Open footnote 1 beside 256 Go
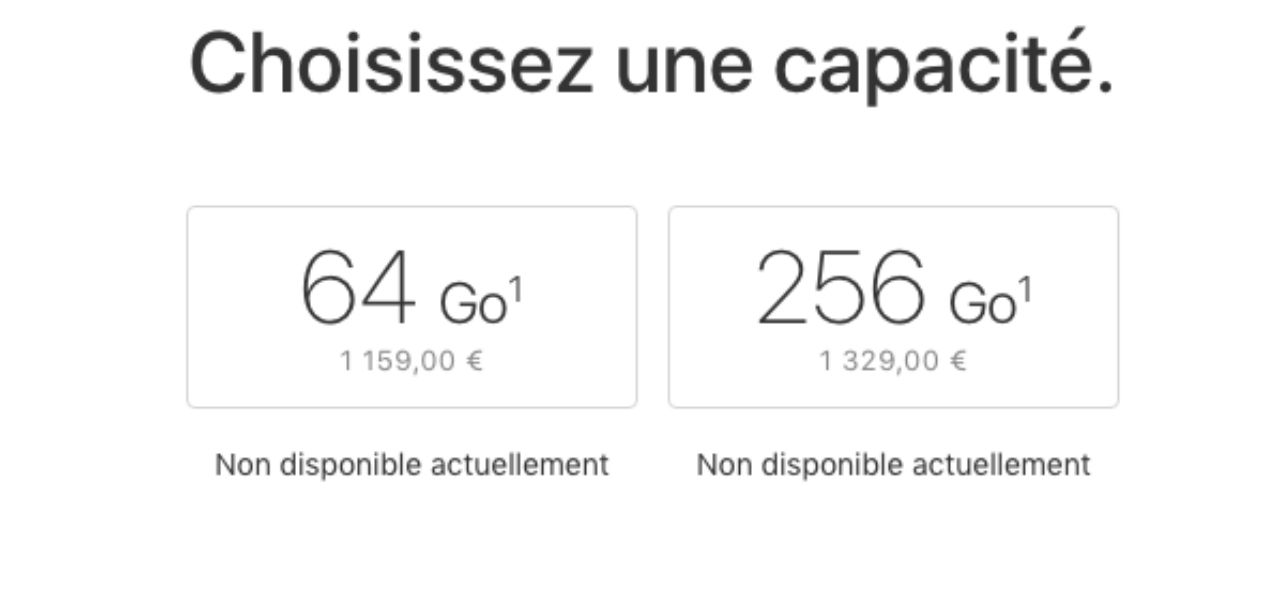The width and height of the screenshot is (1280, 612). click(x=1025, y=288)
